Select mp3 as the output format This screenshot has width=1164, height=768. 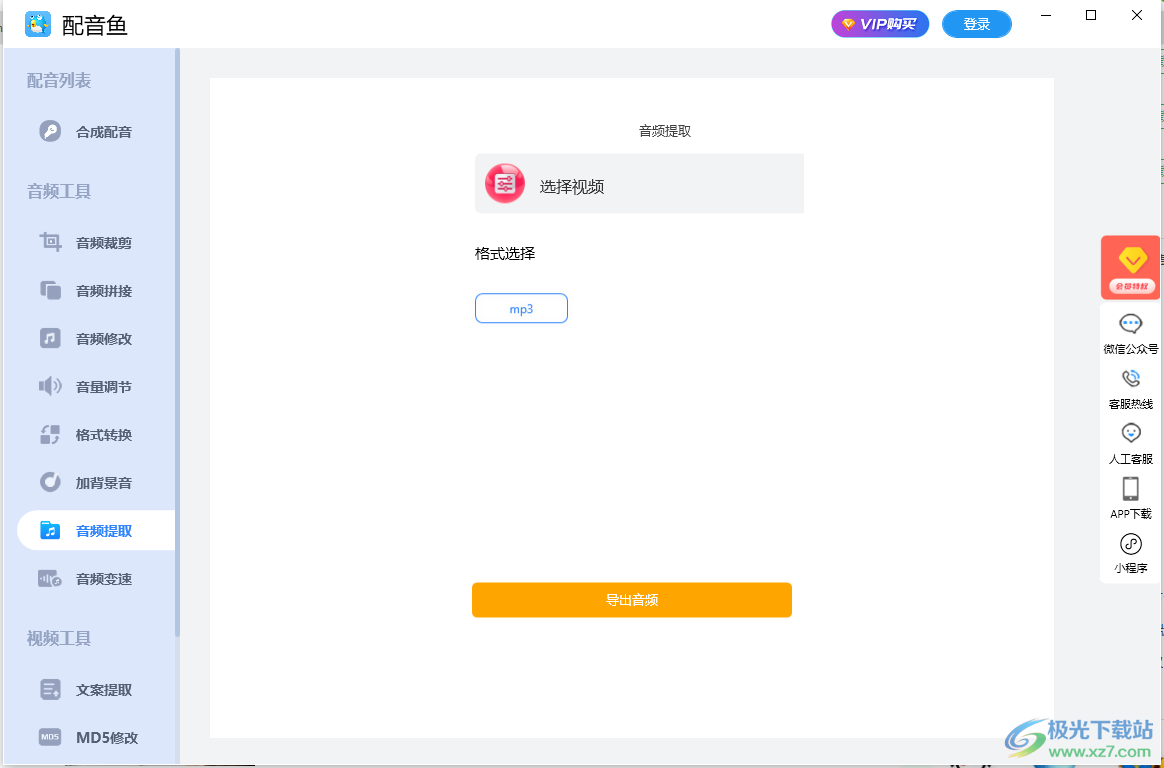coord(521,308)
